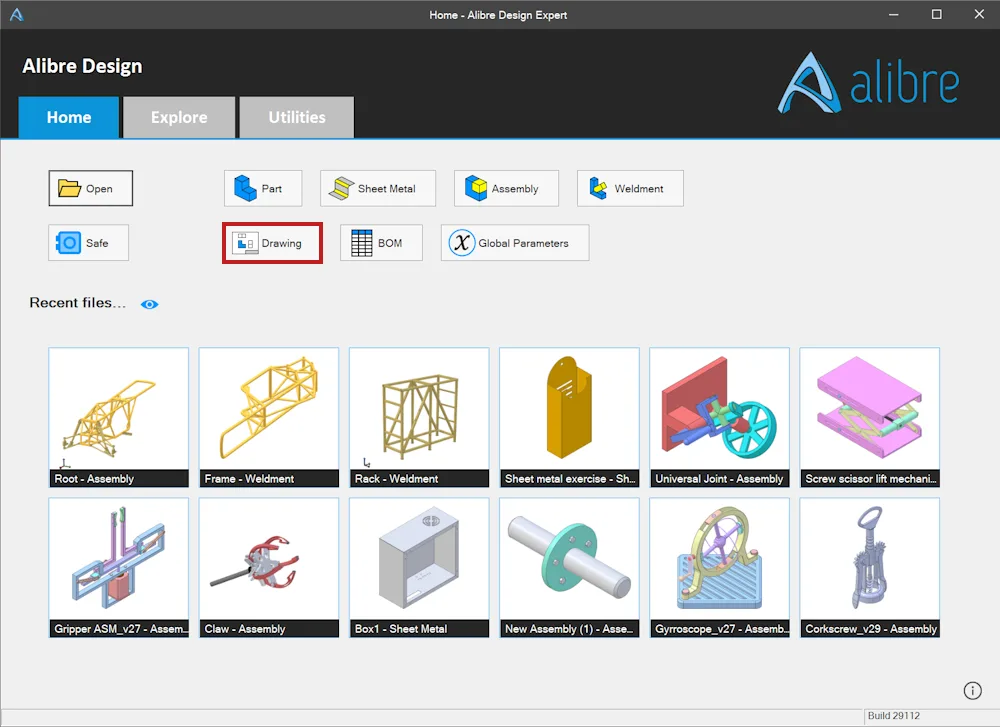
Task: Open the Gripper ASM_v27 recent file
Action: [119, 568]
